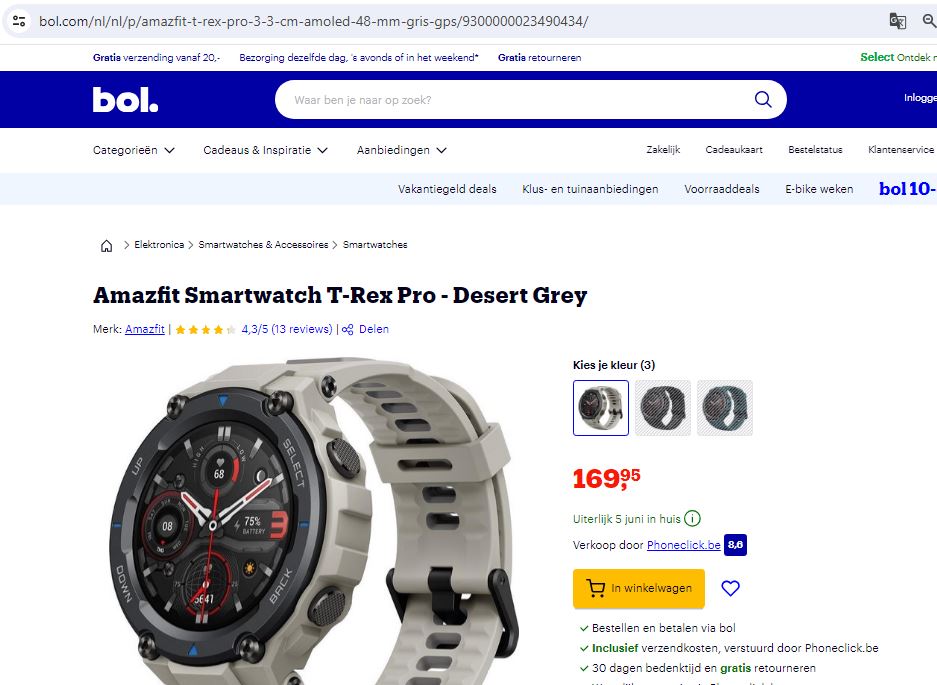Select the blue-green watch color variant
The width and height of the screenshot is (937, 685).
pyautogui.click(x=725, y=408)
